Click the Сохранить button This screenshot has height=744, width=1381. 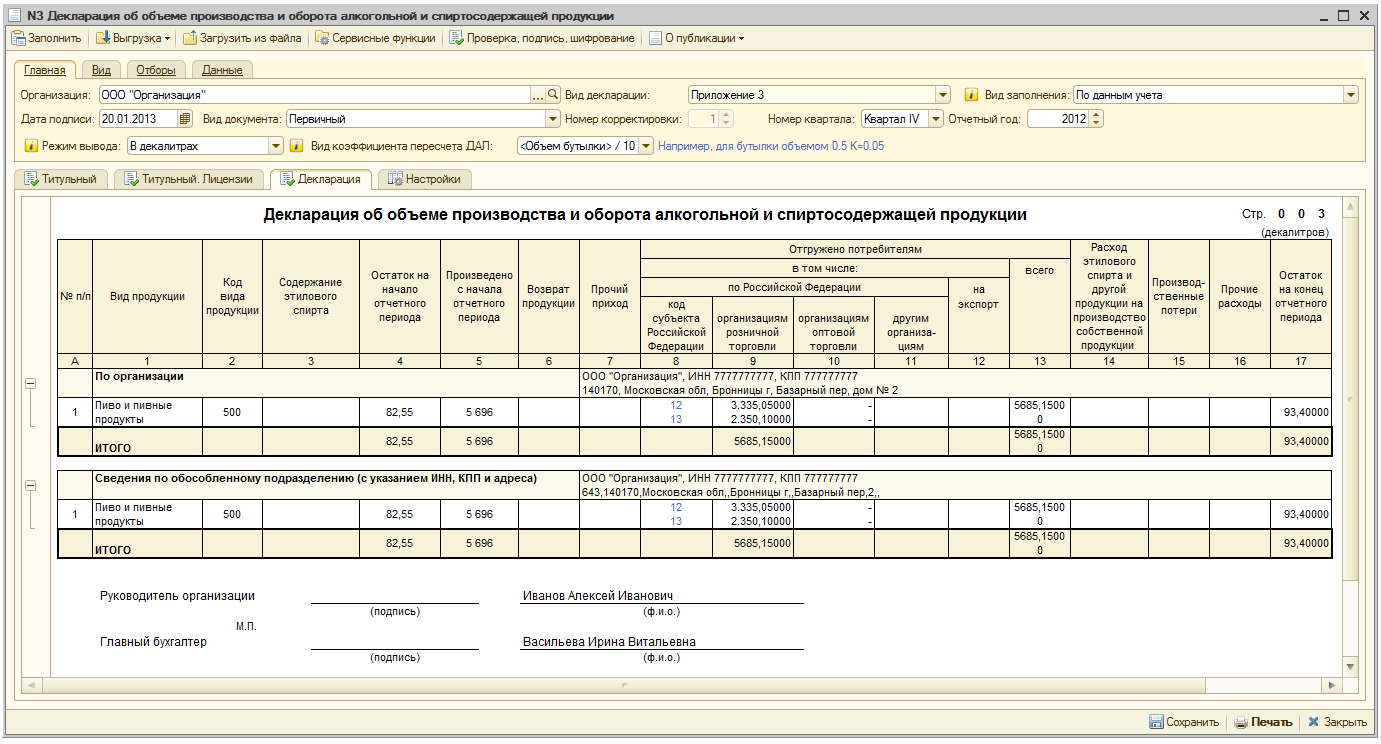tap(1184, 722)
